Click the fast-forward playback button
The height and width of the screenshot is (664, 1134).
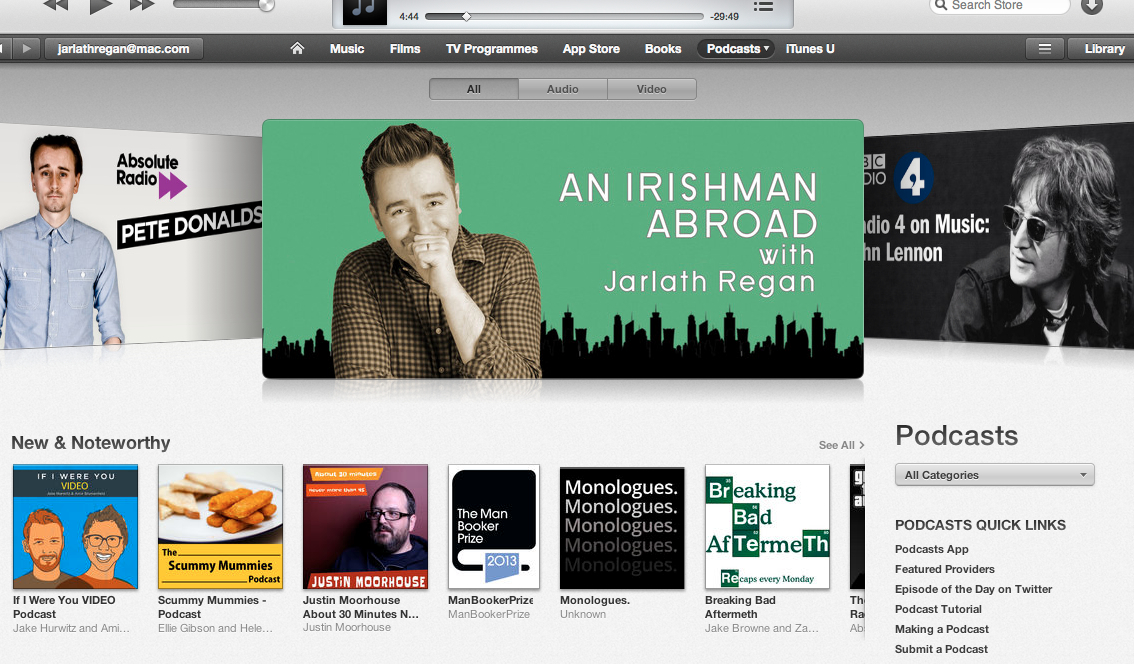point(142,4)
